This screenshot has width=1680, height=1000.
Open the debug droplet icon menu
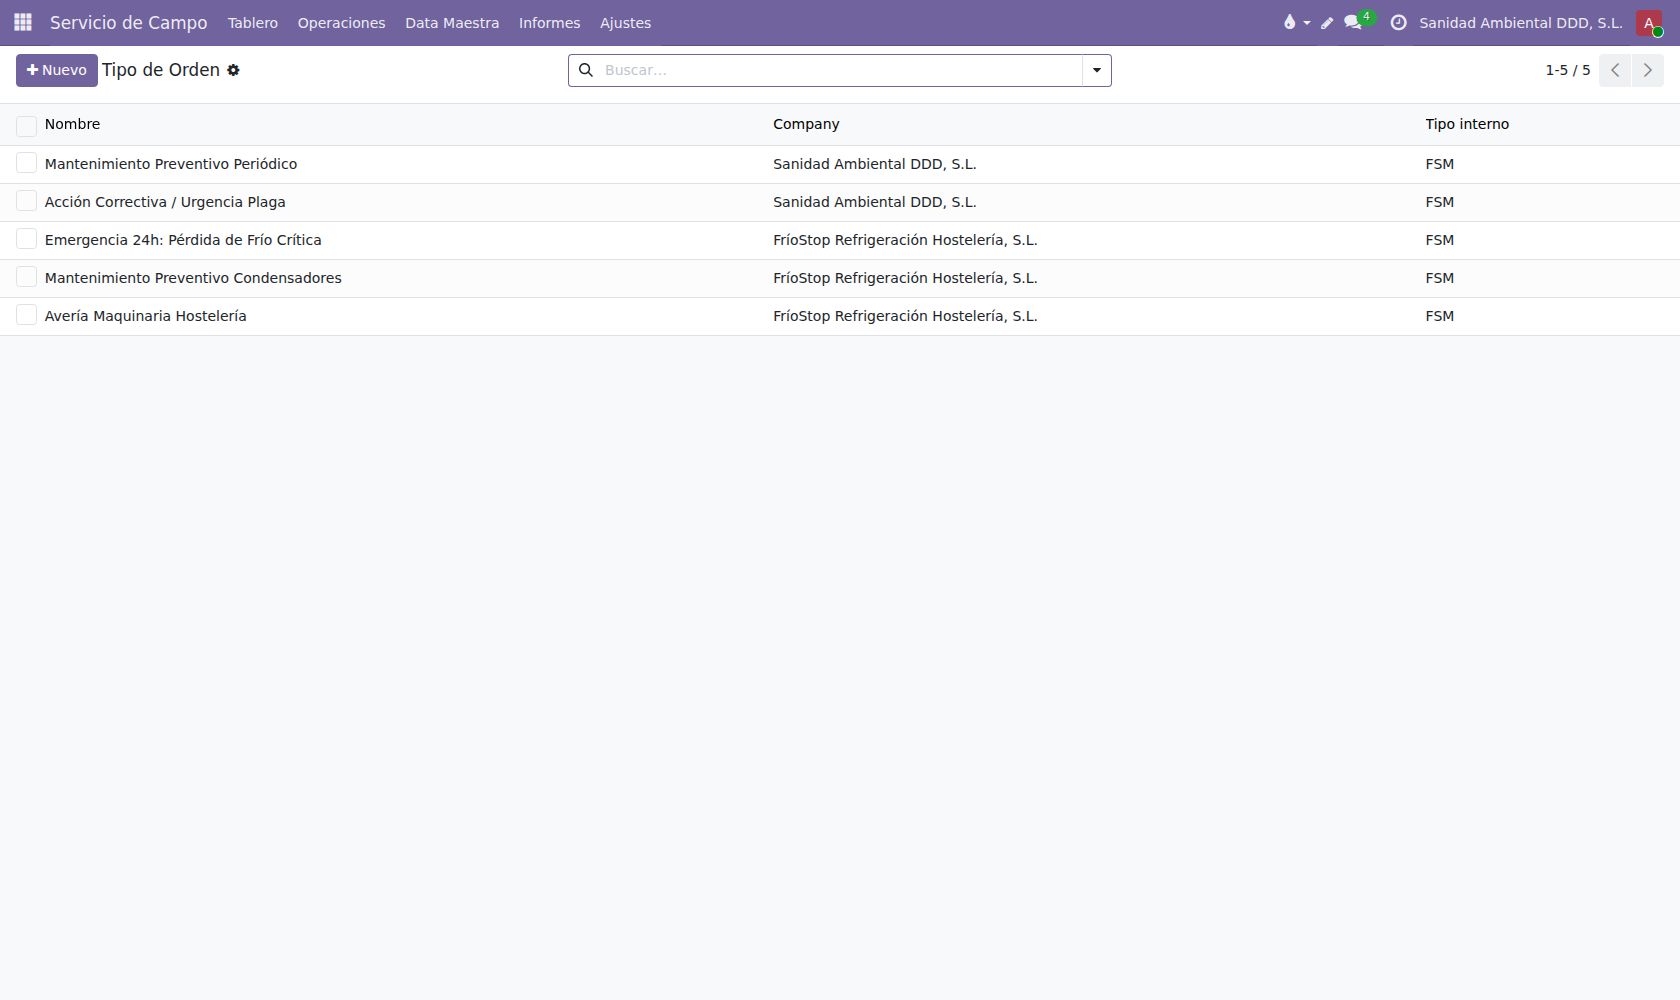coord(1296,22)
